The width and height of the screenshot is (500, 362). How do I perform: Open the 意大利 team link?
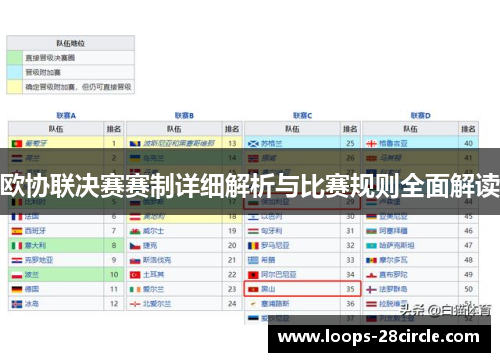[36, 246]
